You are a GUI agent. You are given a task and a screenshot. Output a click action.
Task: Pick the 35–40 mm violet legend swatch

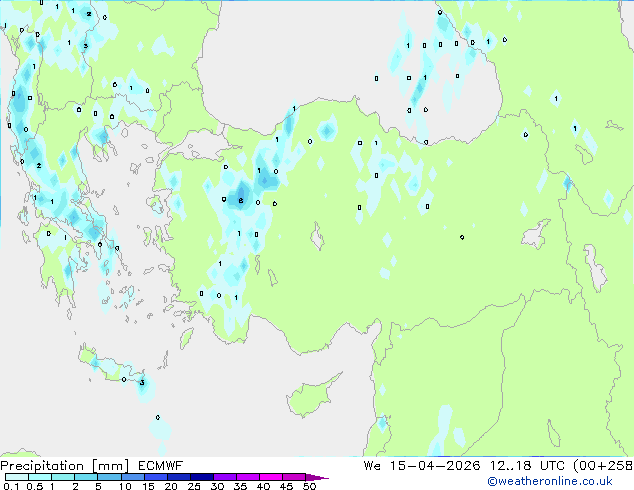[247, 477]
